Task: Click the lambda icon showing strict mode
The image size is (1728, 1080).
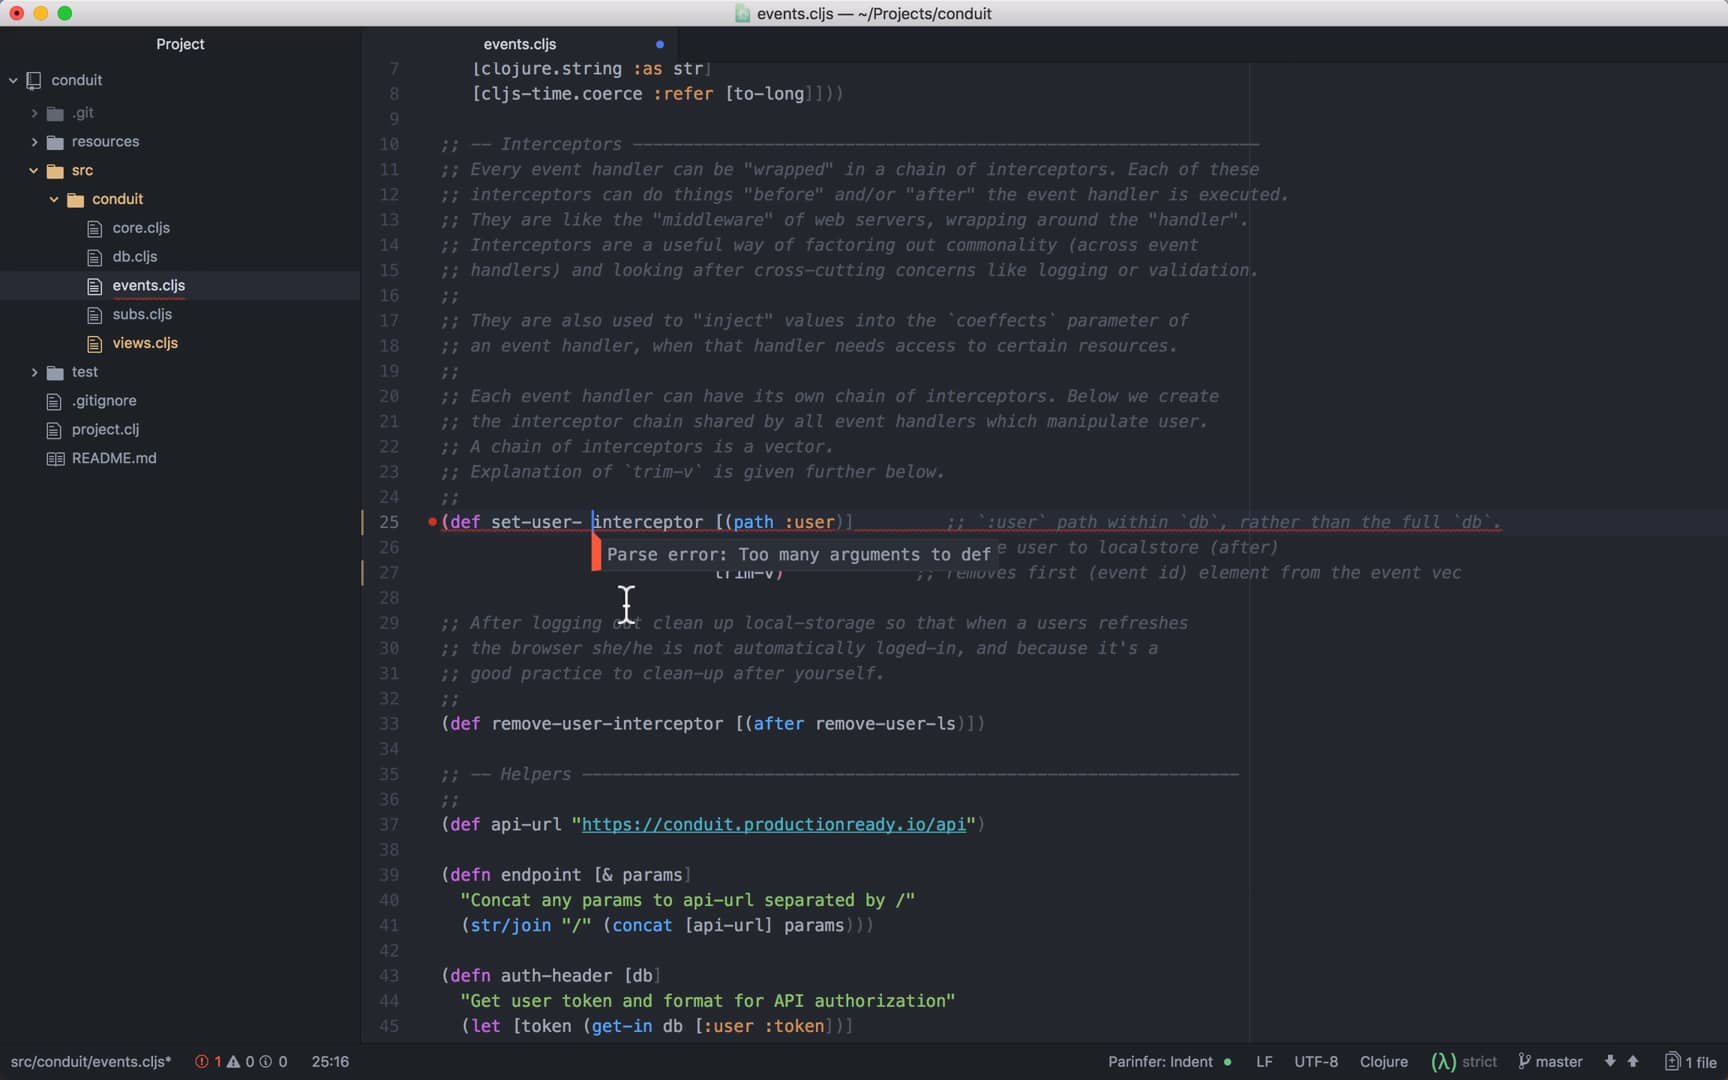Action: 1443,1061
